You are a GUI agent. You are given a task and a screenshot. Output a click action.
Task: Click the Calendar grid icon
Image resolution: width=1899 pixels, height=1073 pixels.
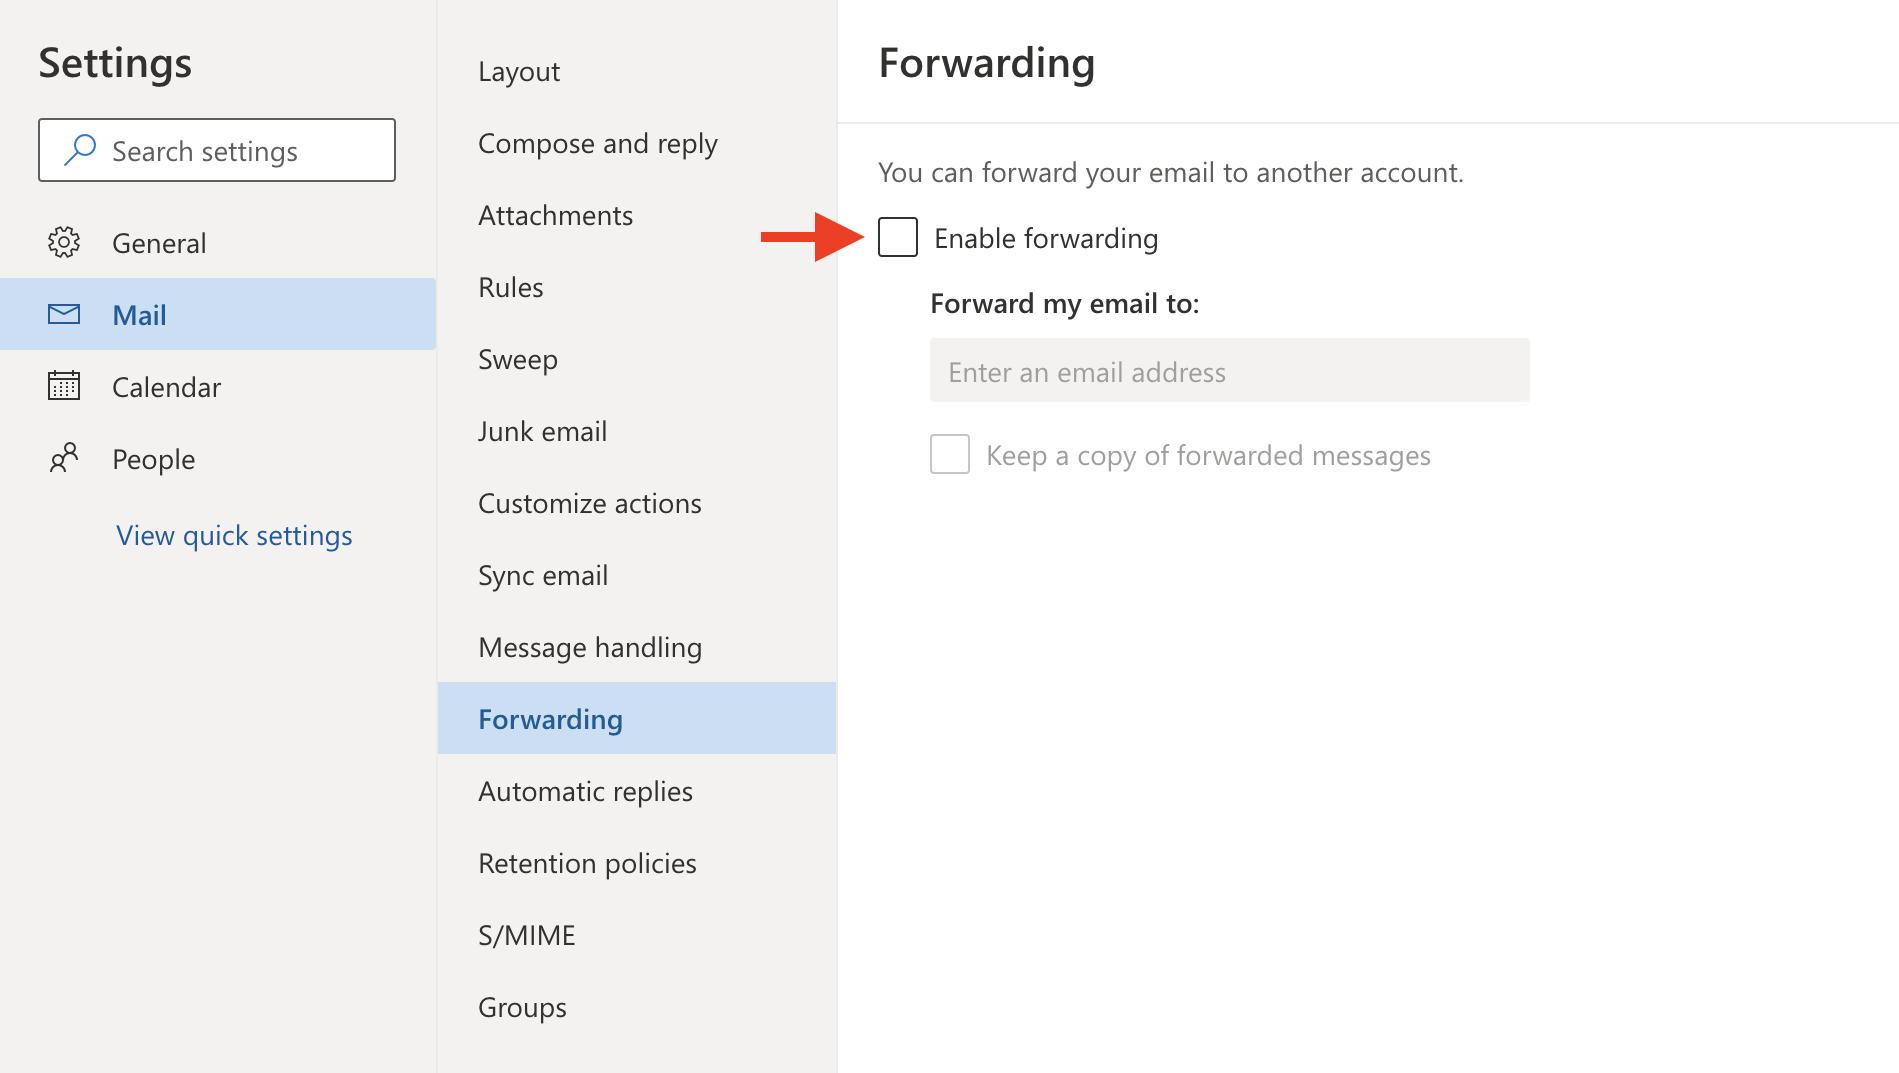coord(64,385)
